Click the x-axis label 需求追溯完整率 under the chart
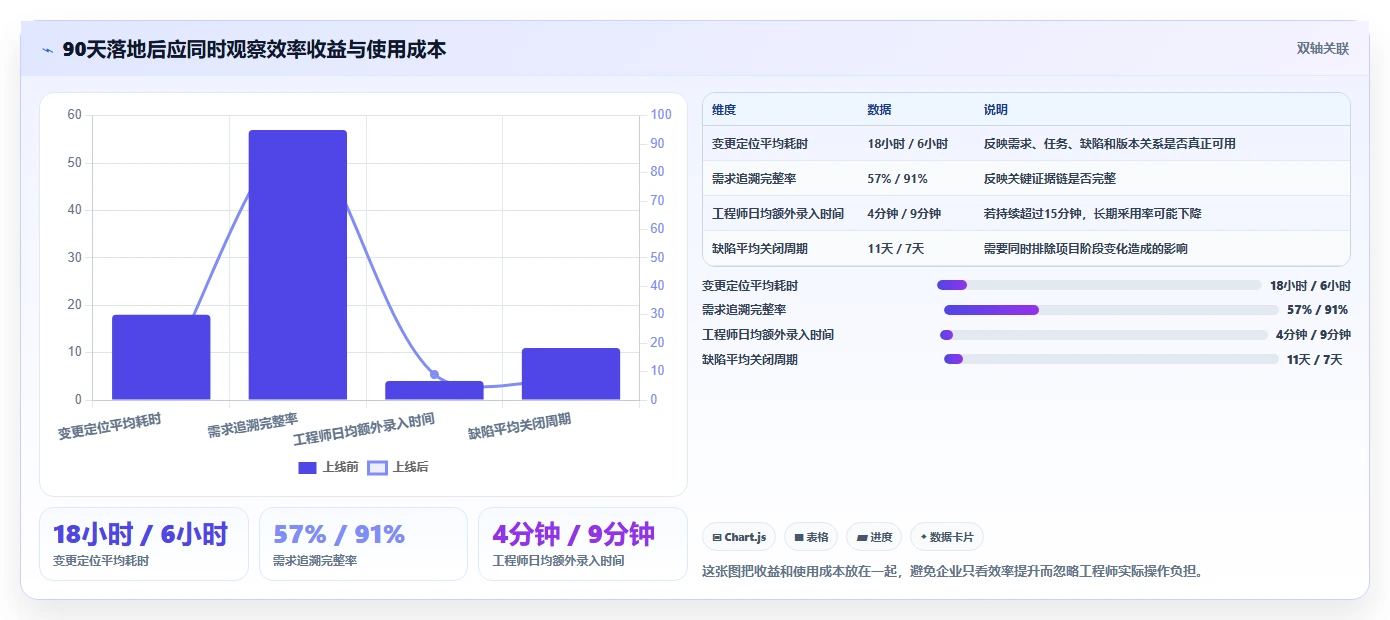The width and height of the screenshot is (1390, 620). coord(252,424)
